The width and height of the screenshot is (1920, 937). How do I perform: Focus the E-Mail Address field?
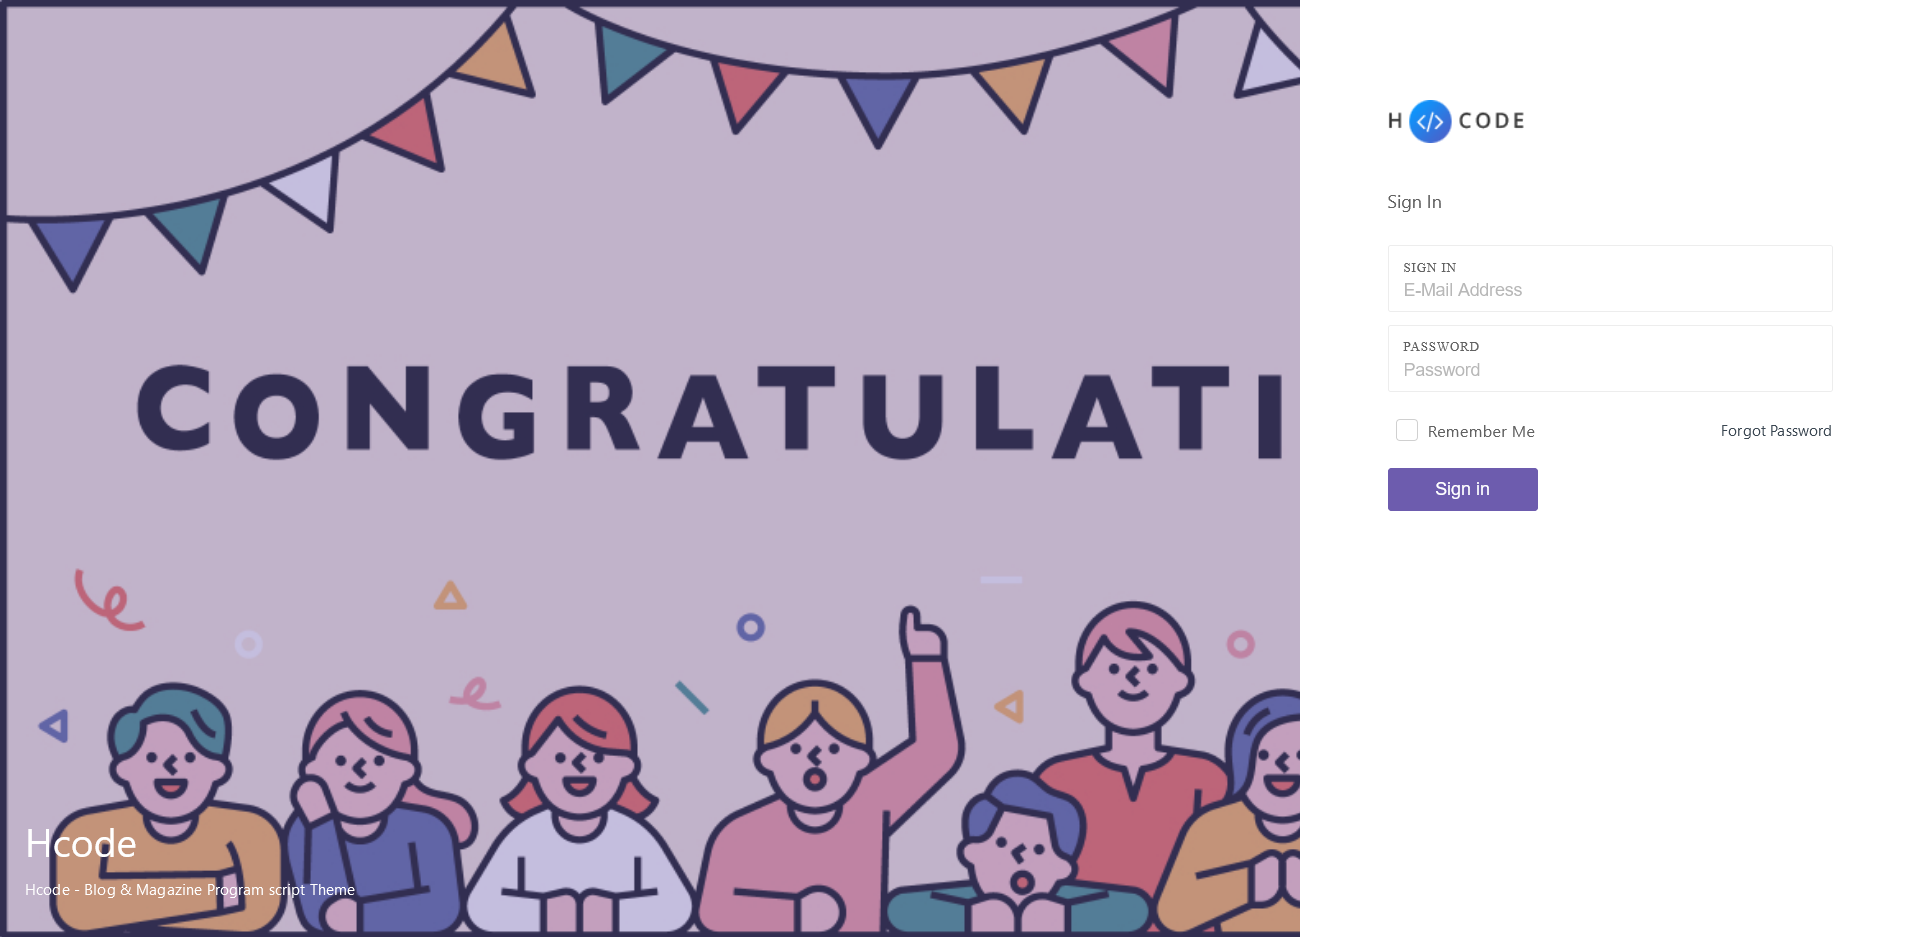pos(1610,290)
